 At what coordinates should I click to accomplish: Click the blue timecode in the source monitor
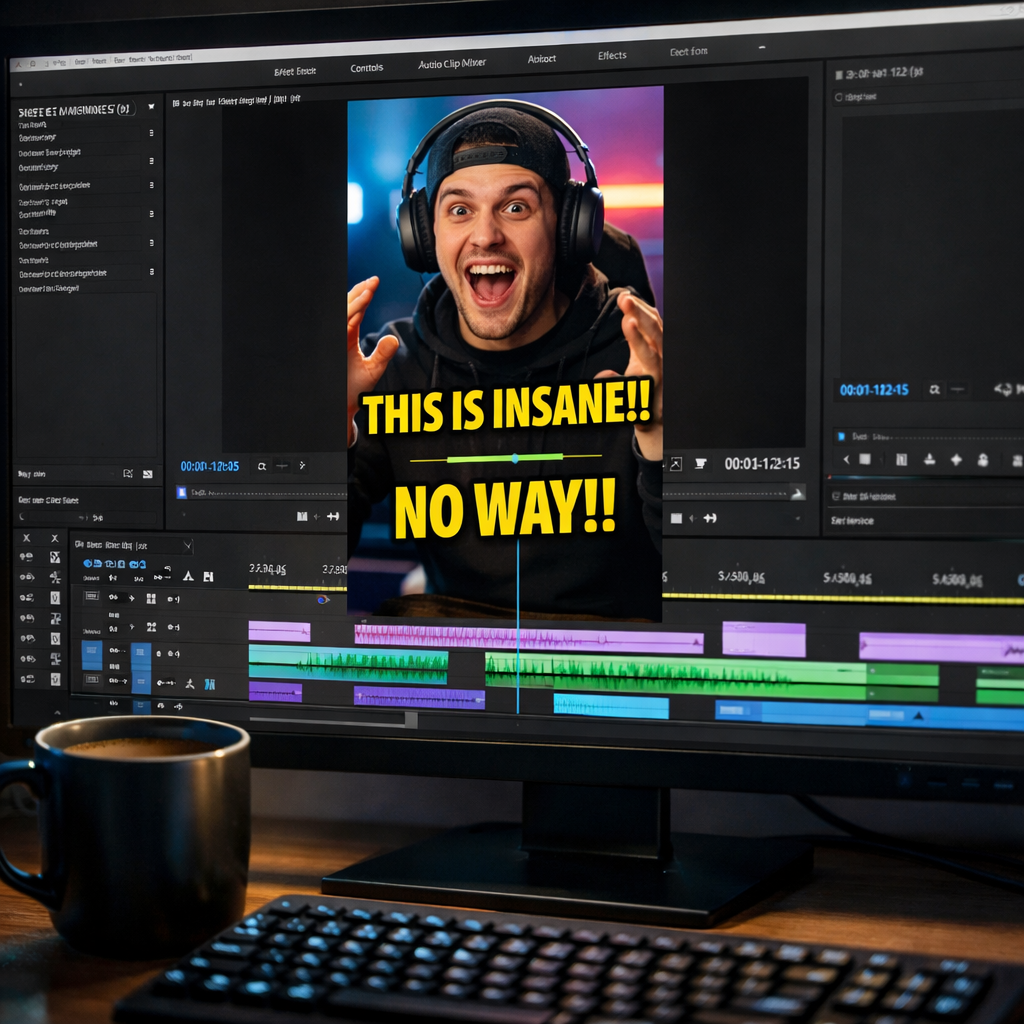(209, 466)
